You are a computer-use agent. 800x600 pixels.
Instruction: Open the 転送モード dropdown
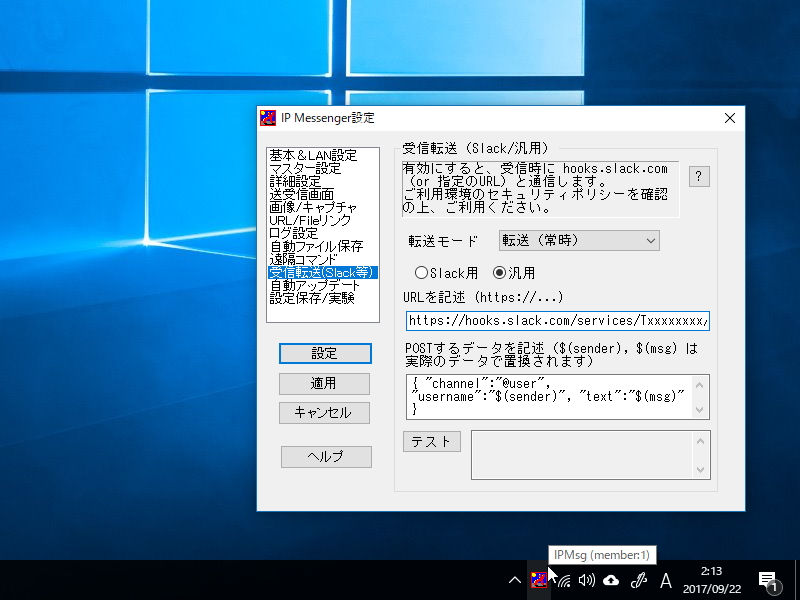(x=579, y=241)
